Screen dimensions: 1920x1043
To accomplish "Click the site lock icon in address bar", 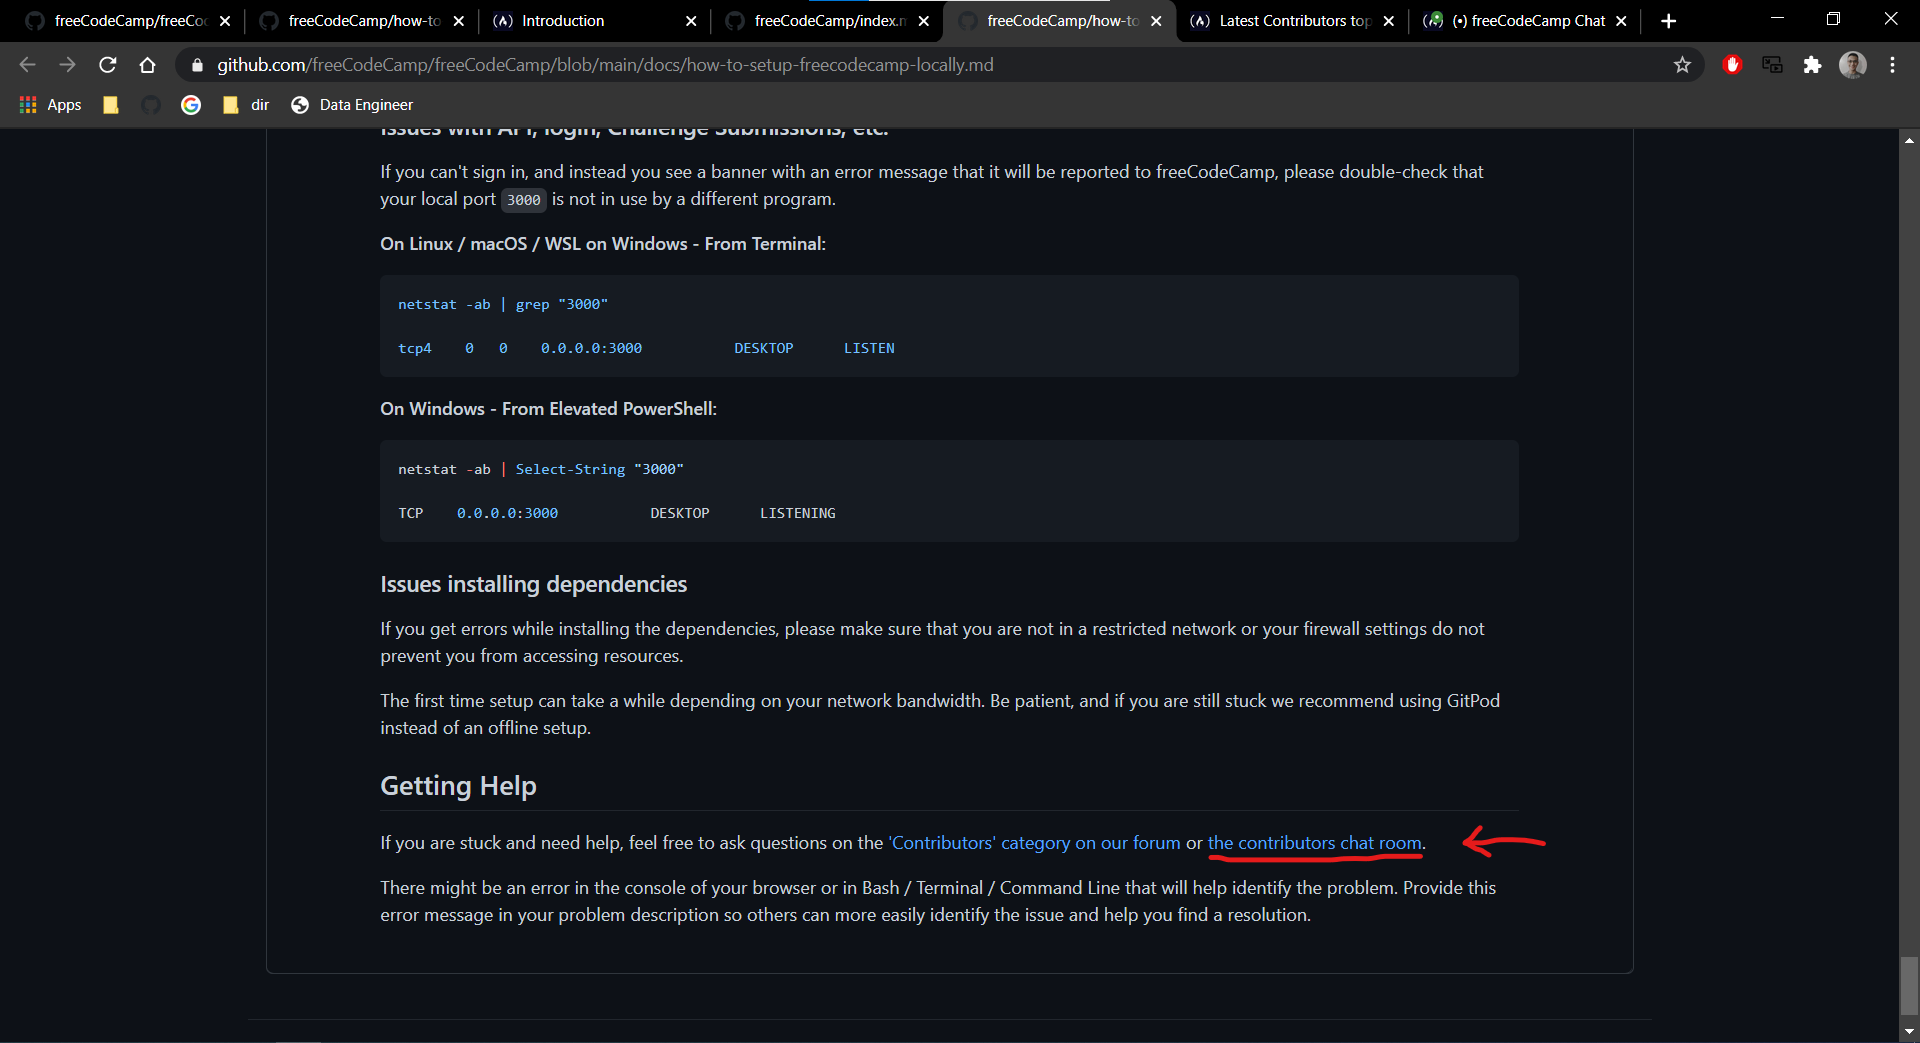I will [x=197, y=65].
